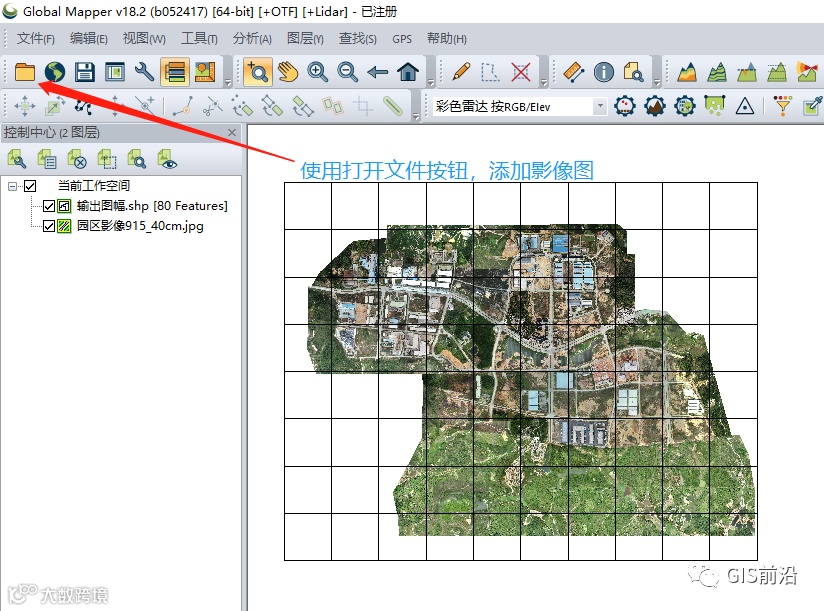Expand the viewer toolbar overflow arrow

(x=431, y=82)
